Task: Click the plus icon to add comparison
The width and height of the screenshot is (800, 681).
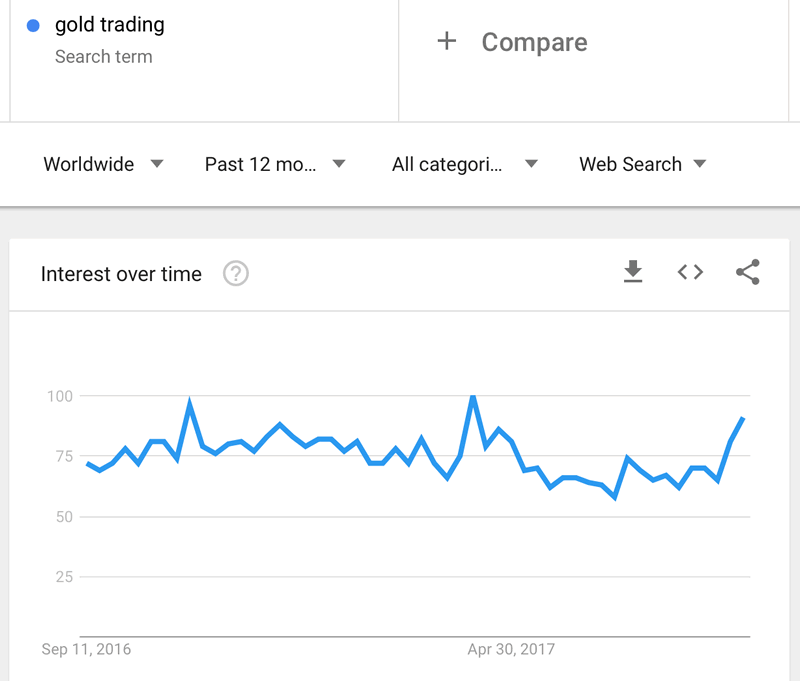Action: 446,42
